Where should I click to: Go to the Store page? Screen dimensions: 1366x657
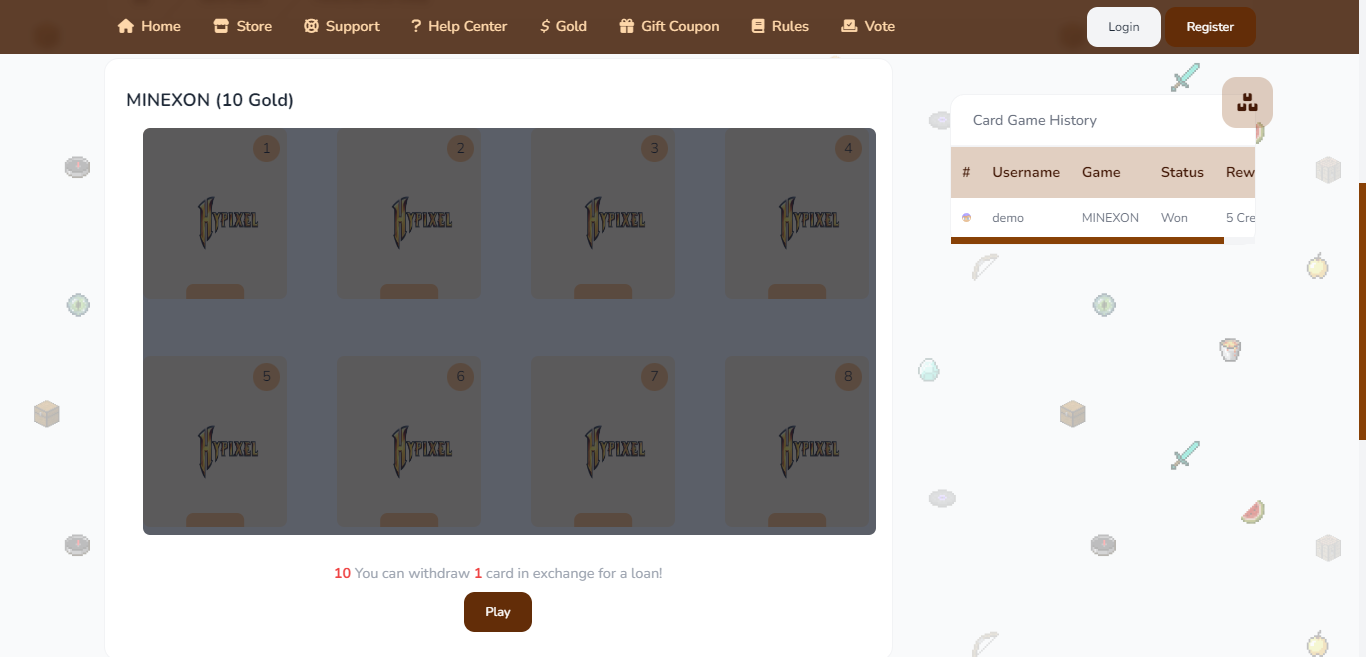pos(243,26)
